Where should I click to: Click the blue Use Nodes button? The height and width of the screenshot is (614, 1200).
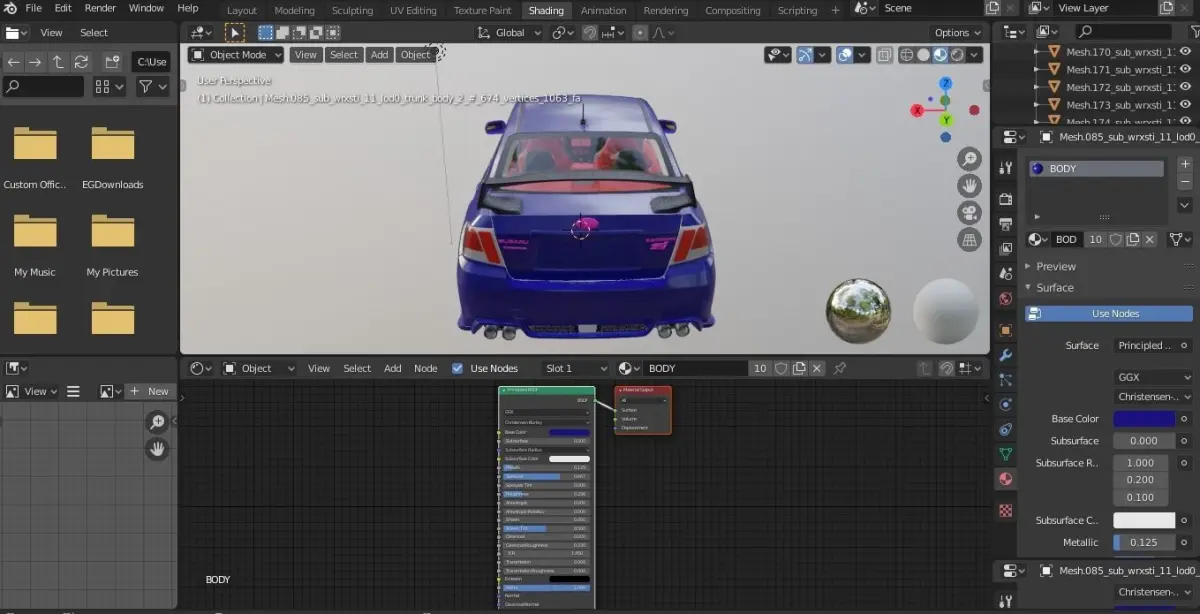click(1109, 313)
